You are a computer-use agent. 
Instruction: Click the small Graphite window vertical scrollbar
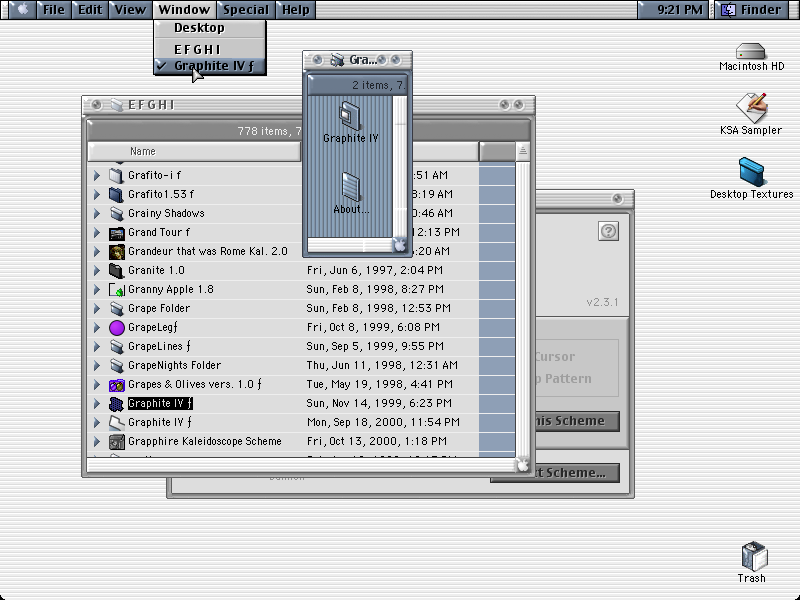[x=400, y=166]
